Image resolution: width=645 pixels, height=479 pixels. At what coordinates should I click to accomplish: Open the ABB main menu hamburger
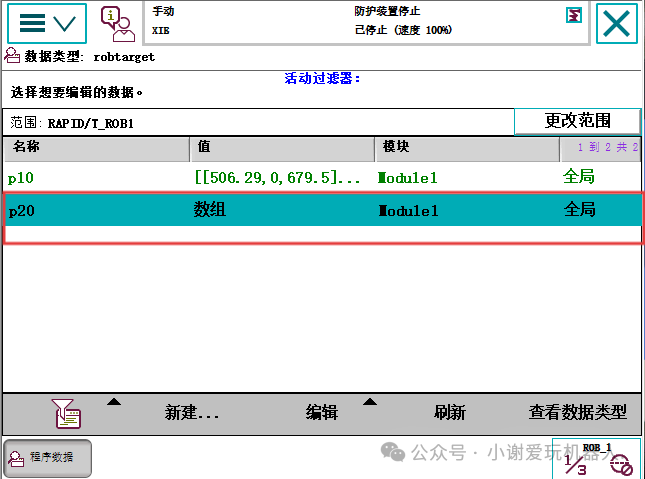click(x=47, y=23)
